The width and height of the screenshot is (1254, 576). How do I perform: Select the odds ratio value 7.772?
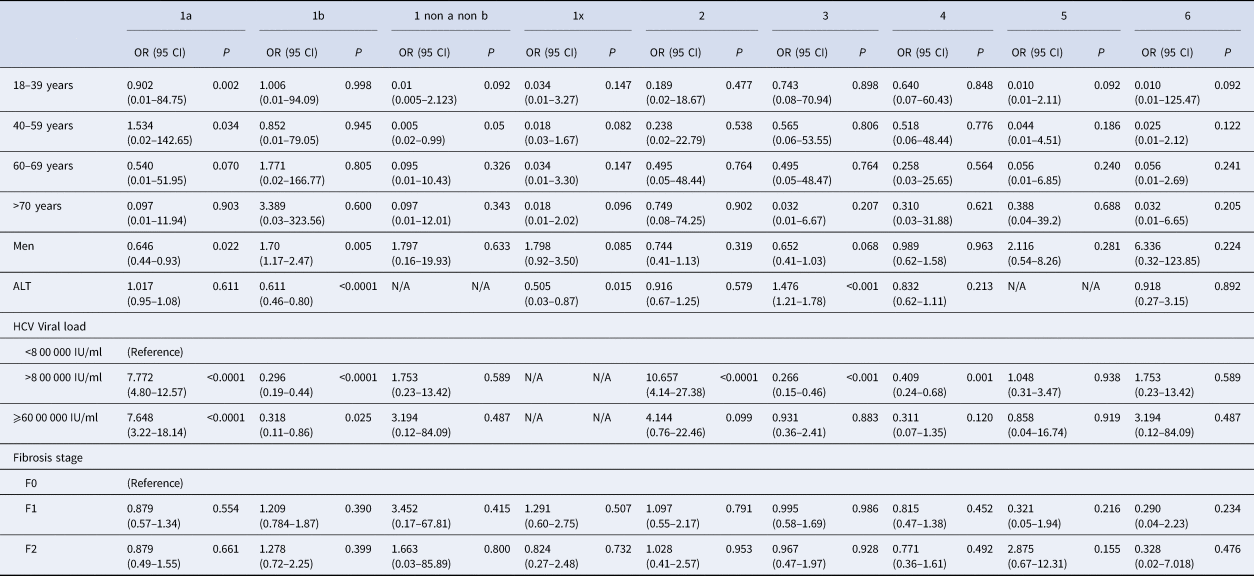click(142, 376)
